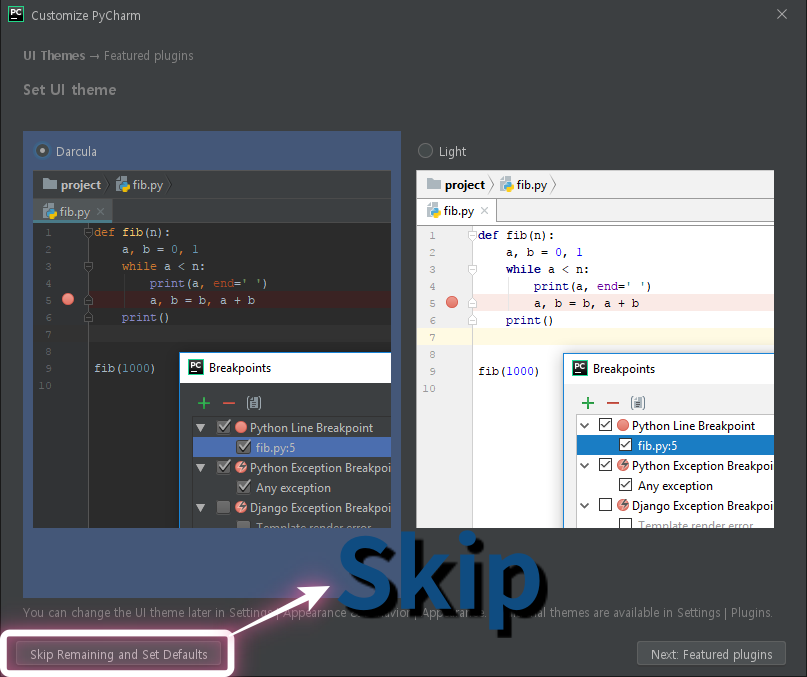This screenshot has width=807, height=677.
Task: Click the Featured plugins breadcrumb step
Action: [149, 56]
